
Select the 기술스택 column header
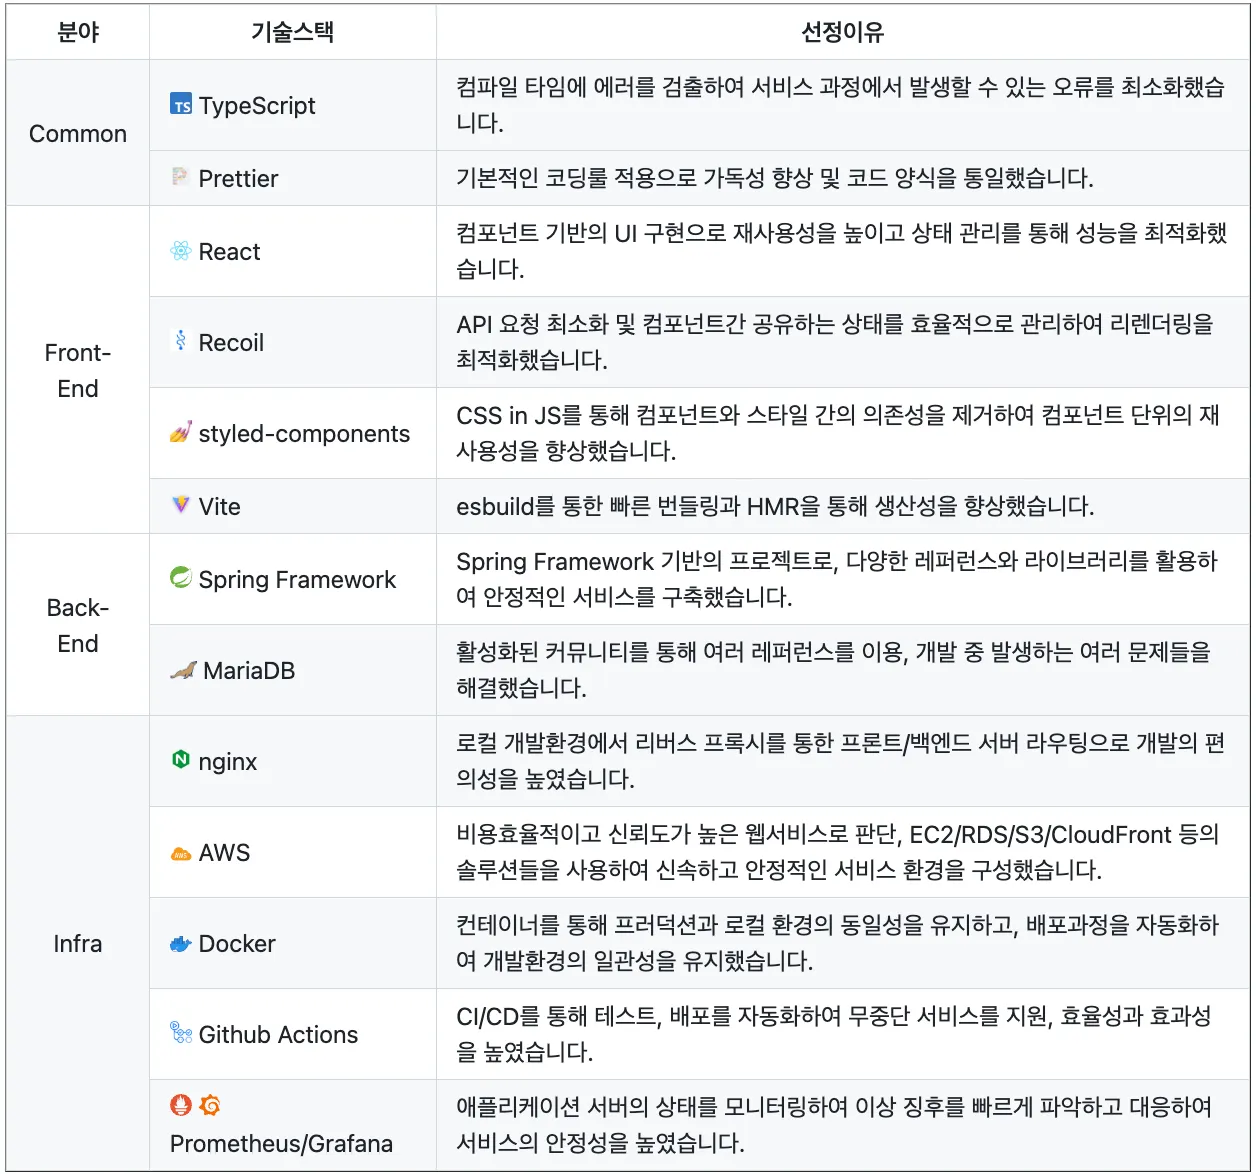(x=293, y=32)
